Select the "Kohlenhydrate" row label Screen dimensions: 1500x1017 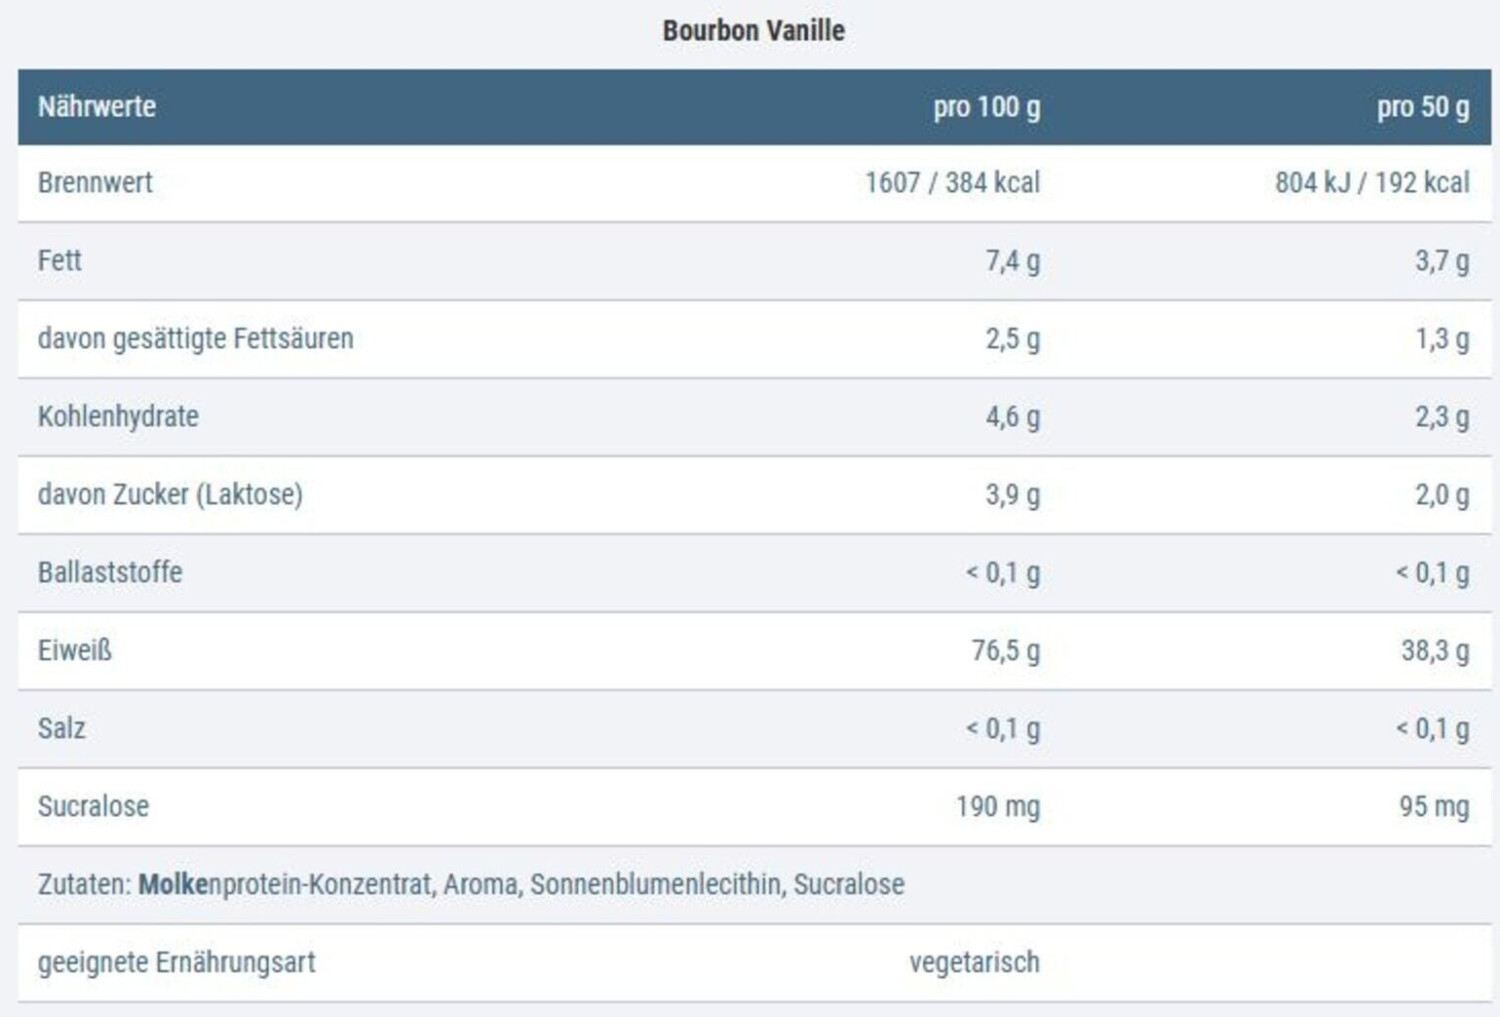pos(118,417)
